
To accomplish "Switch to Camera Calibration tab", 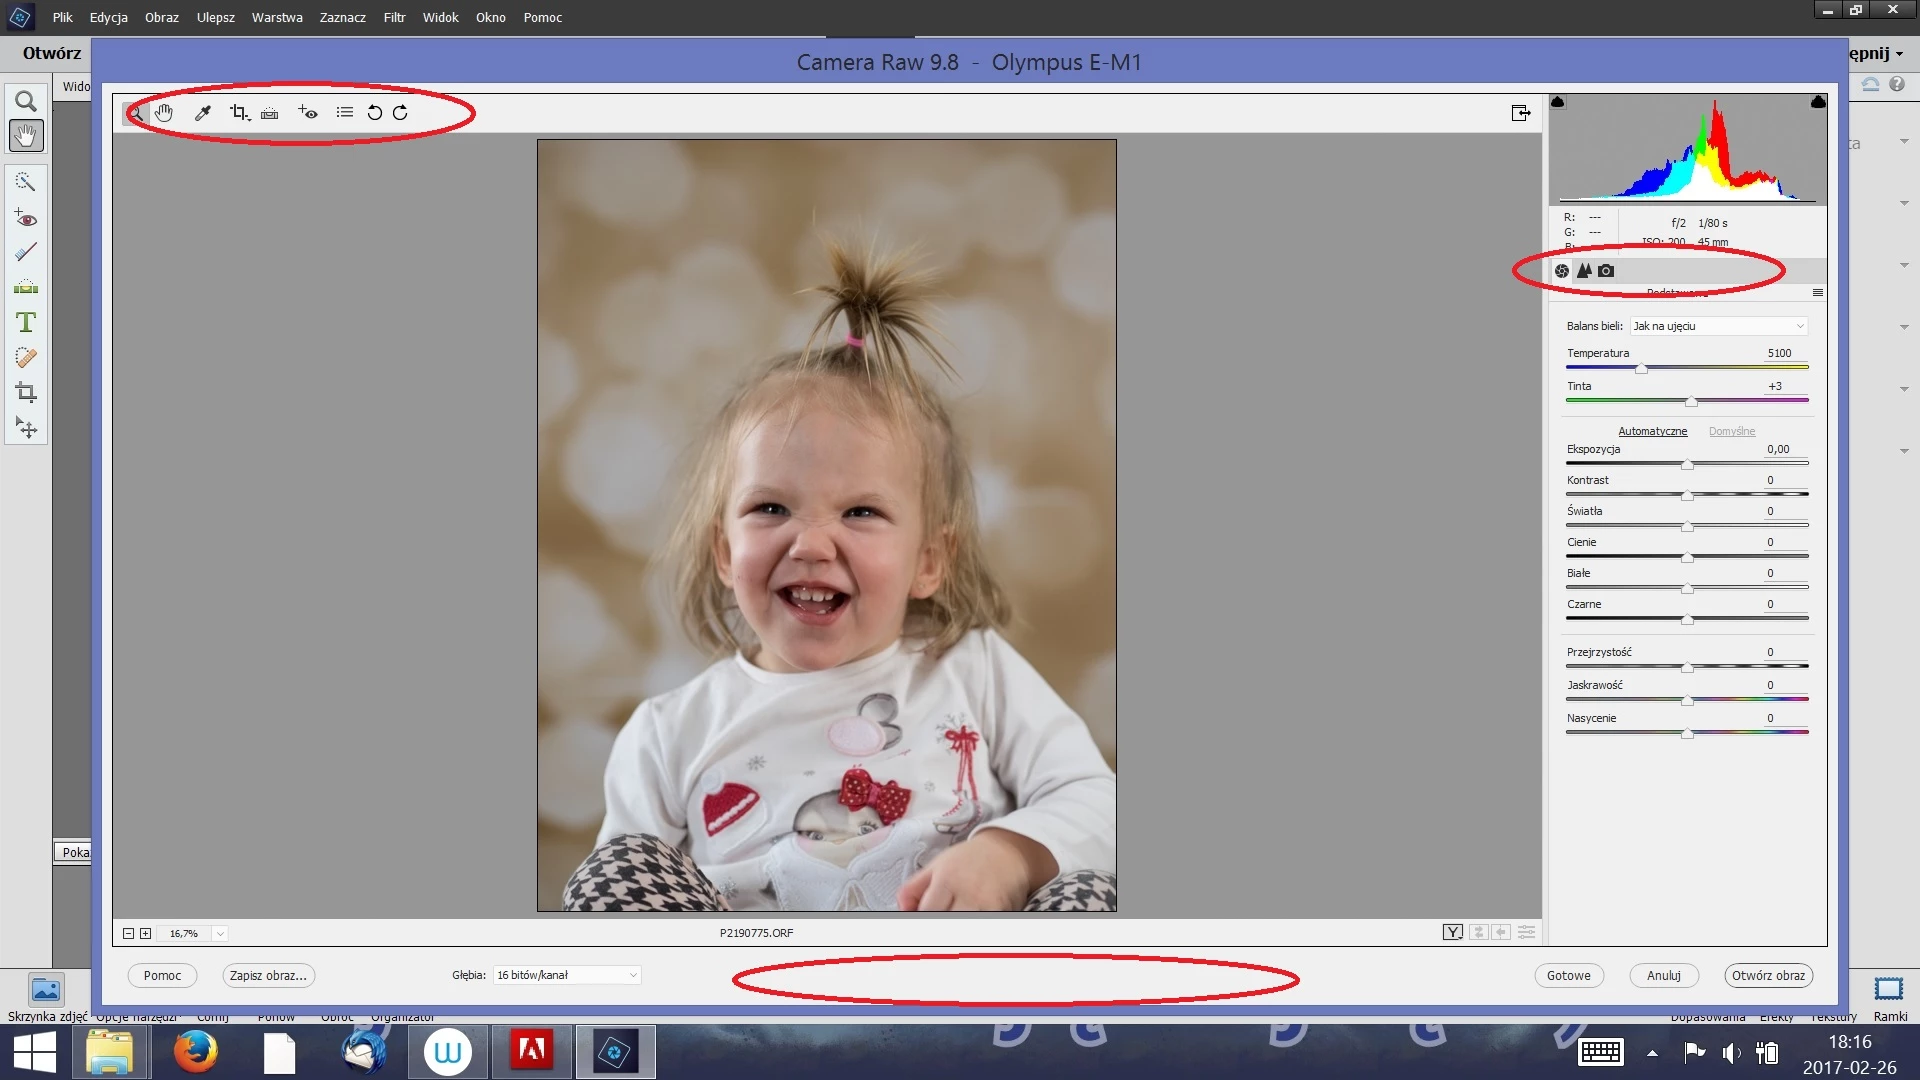I will (x=1606, y=271).
